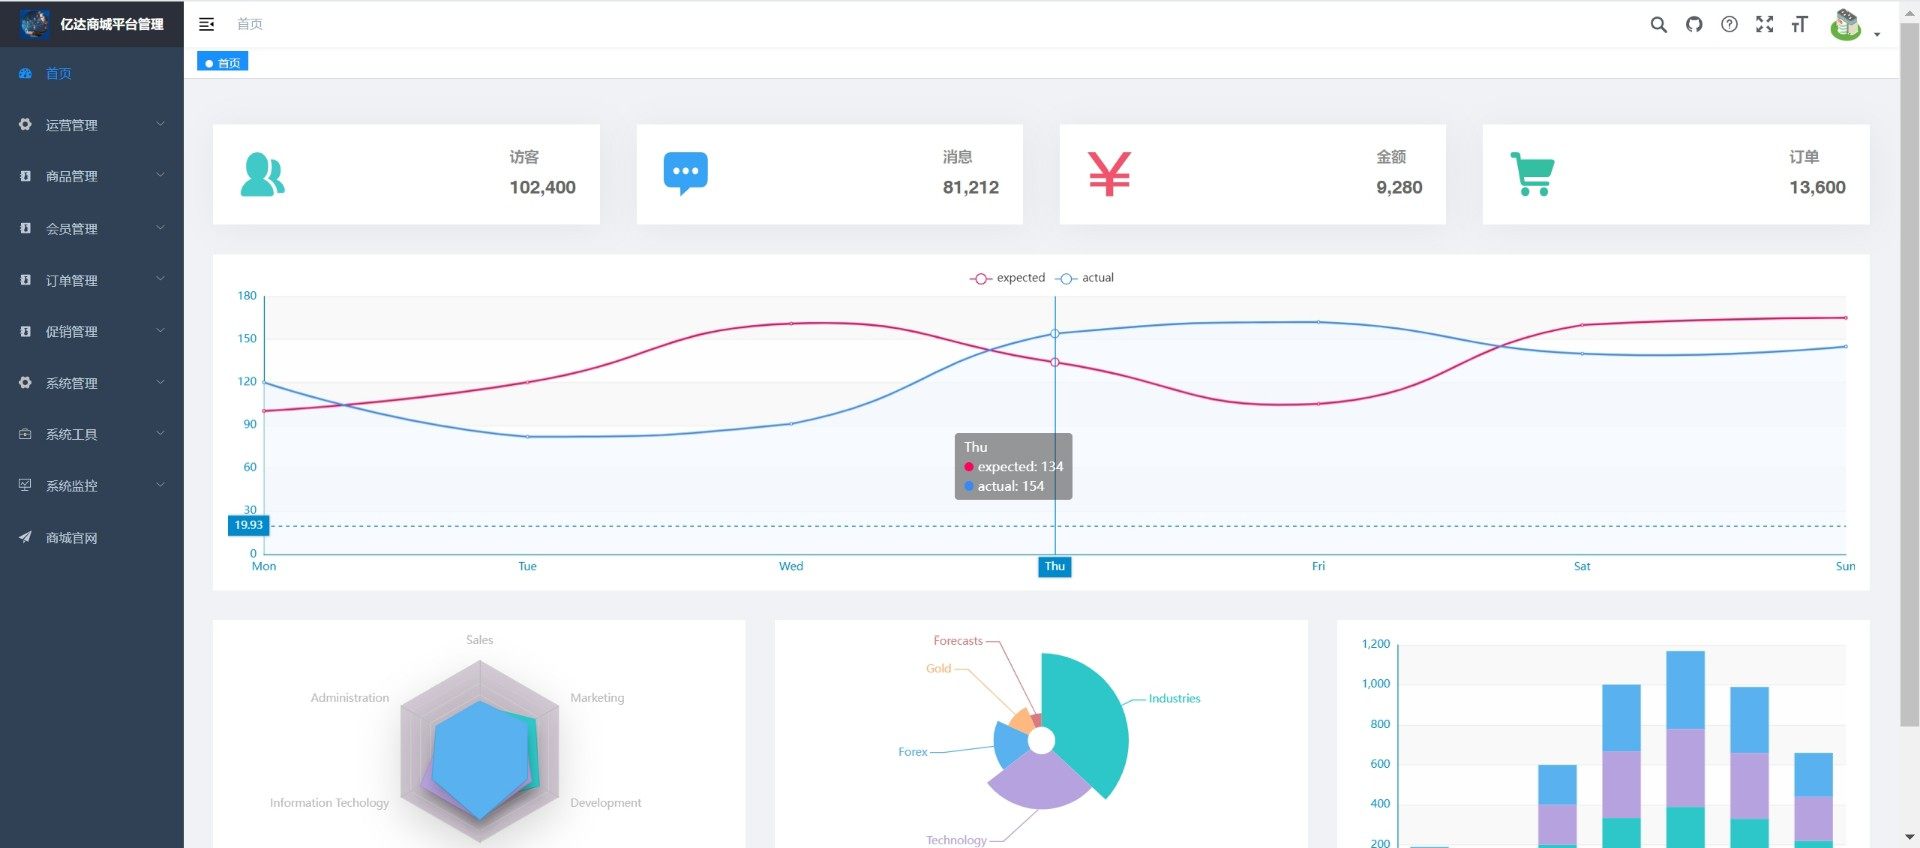
Task: Click the visitors people icon
Action: (263, 174)
